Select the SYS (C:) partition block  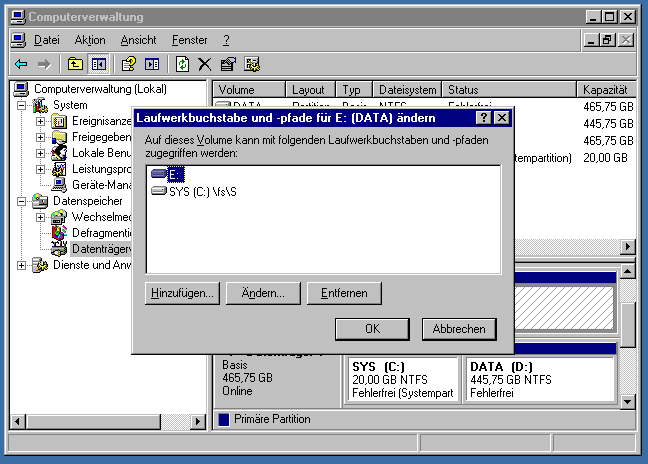[x=403, y=380]
